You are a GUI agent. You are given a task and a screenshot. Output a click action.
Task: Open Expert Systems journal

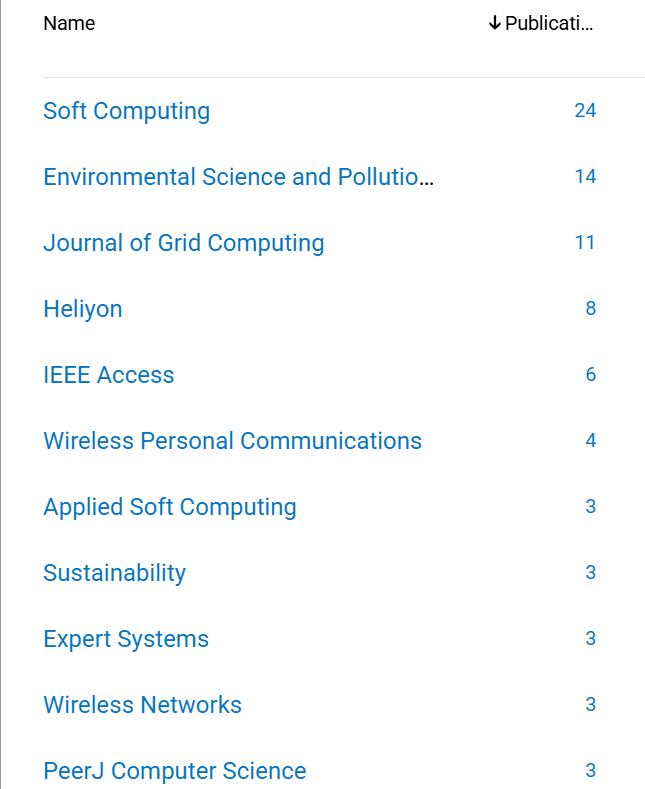click(126, 639)
